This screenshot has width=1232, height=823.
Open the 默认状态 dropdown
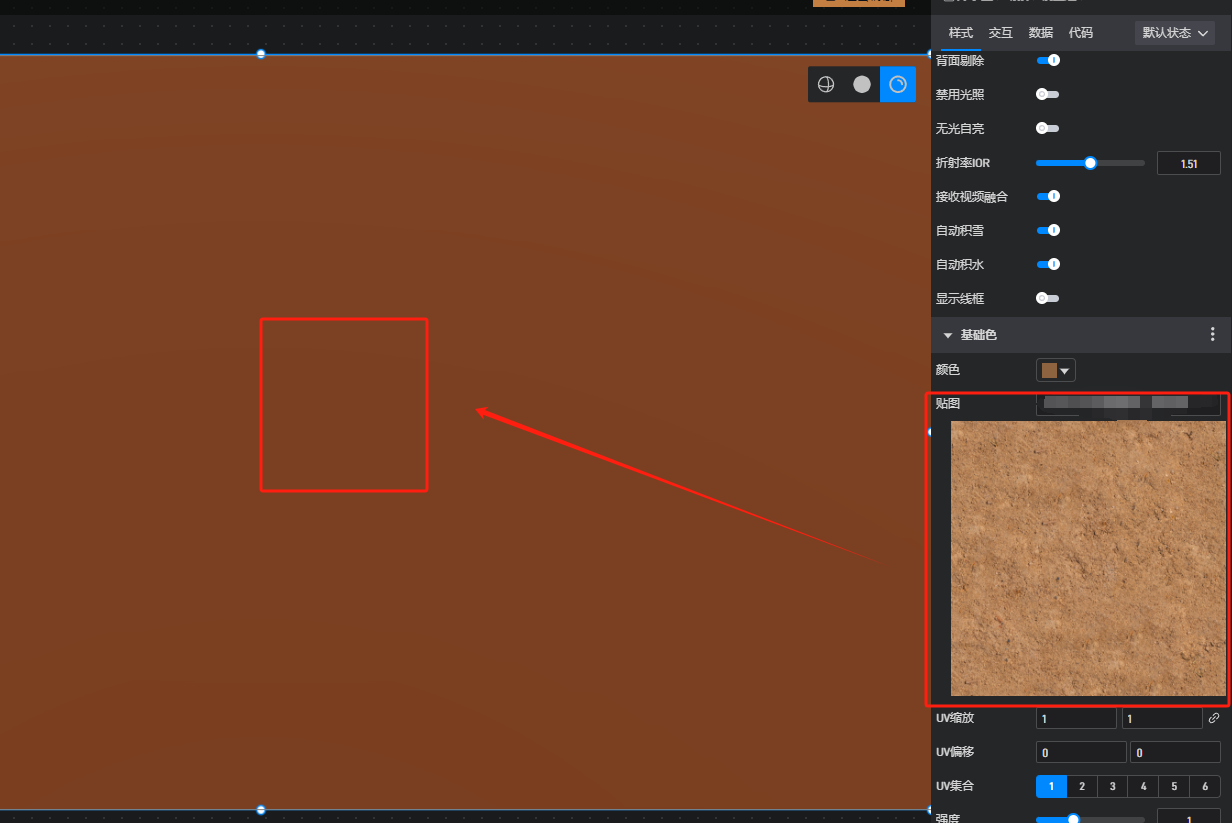1175,33
